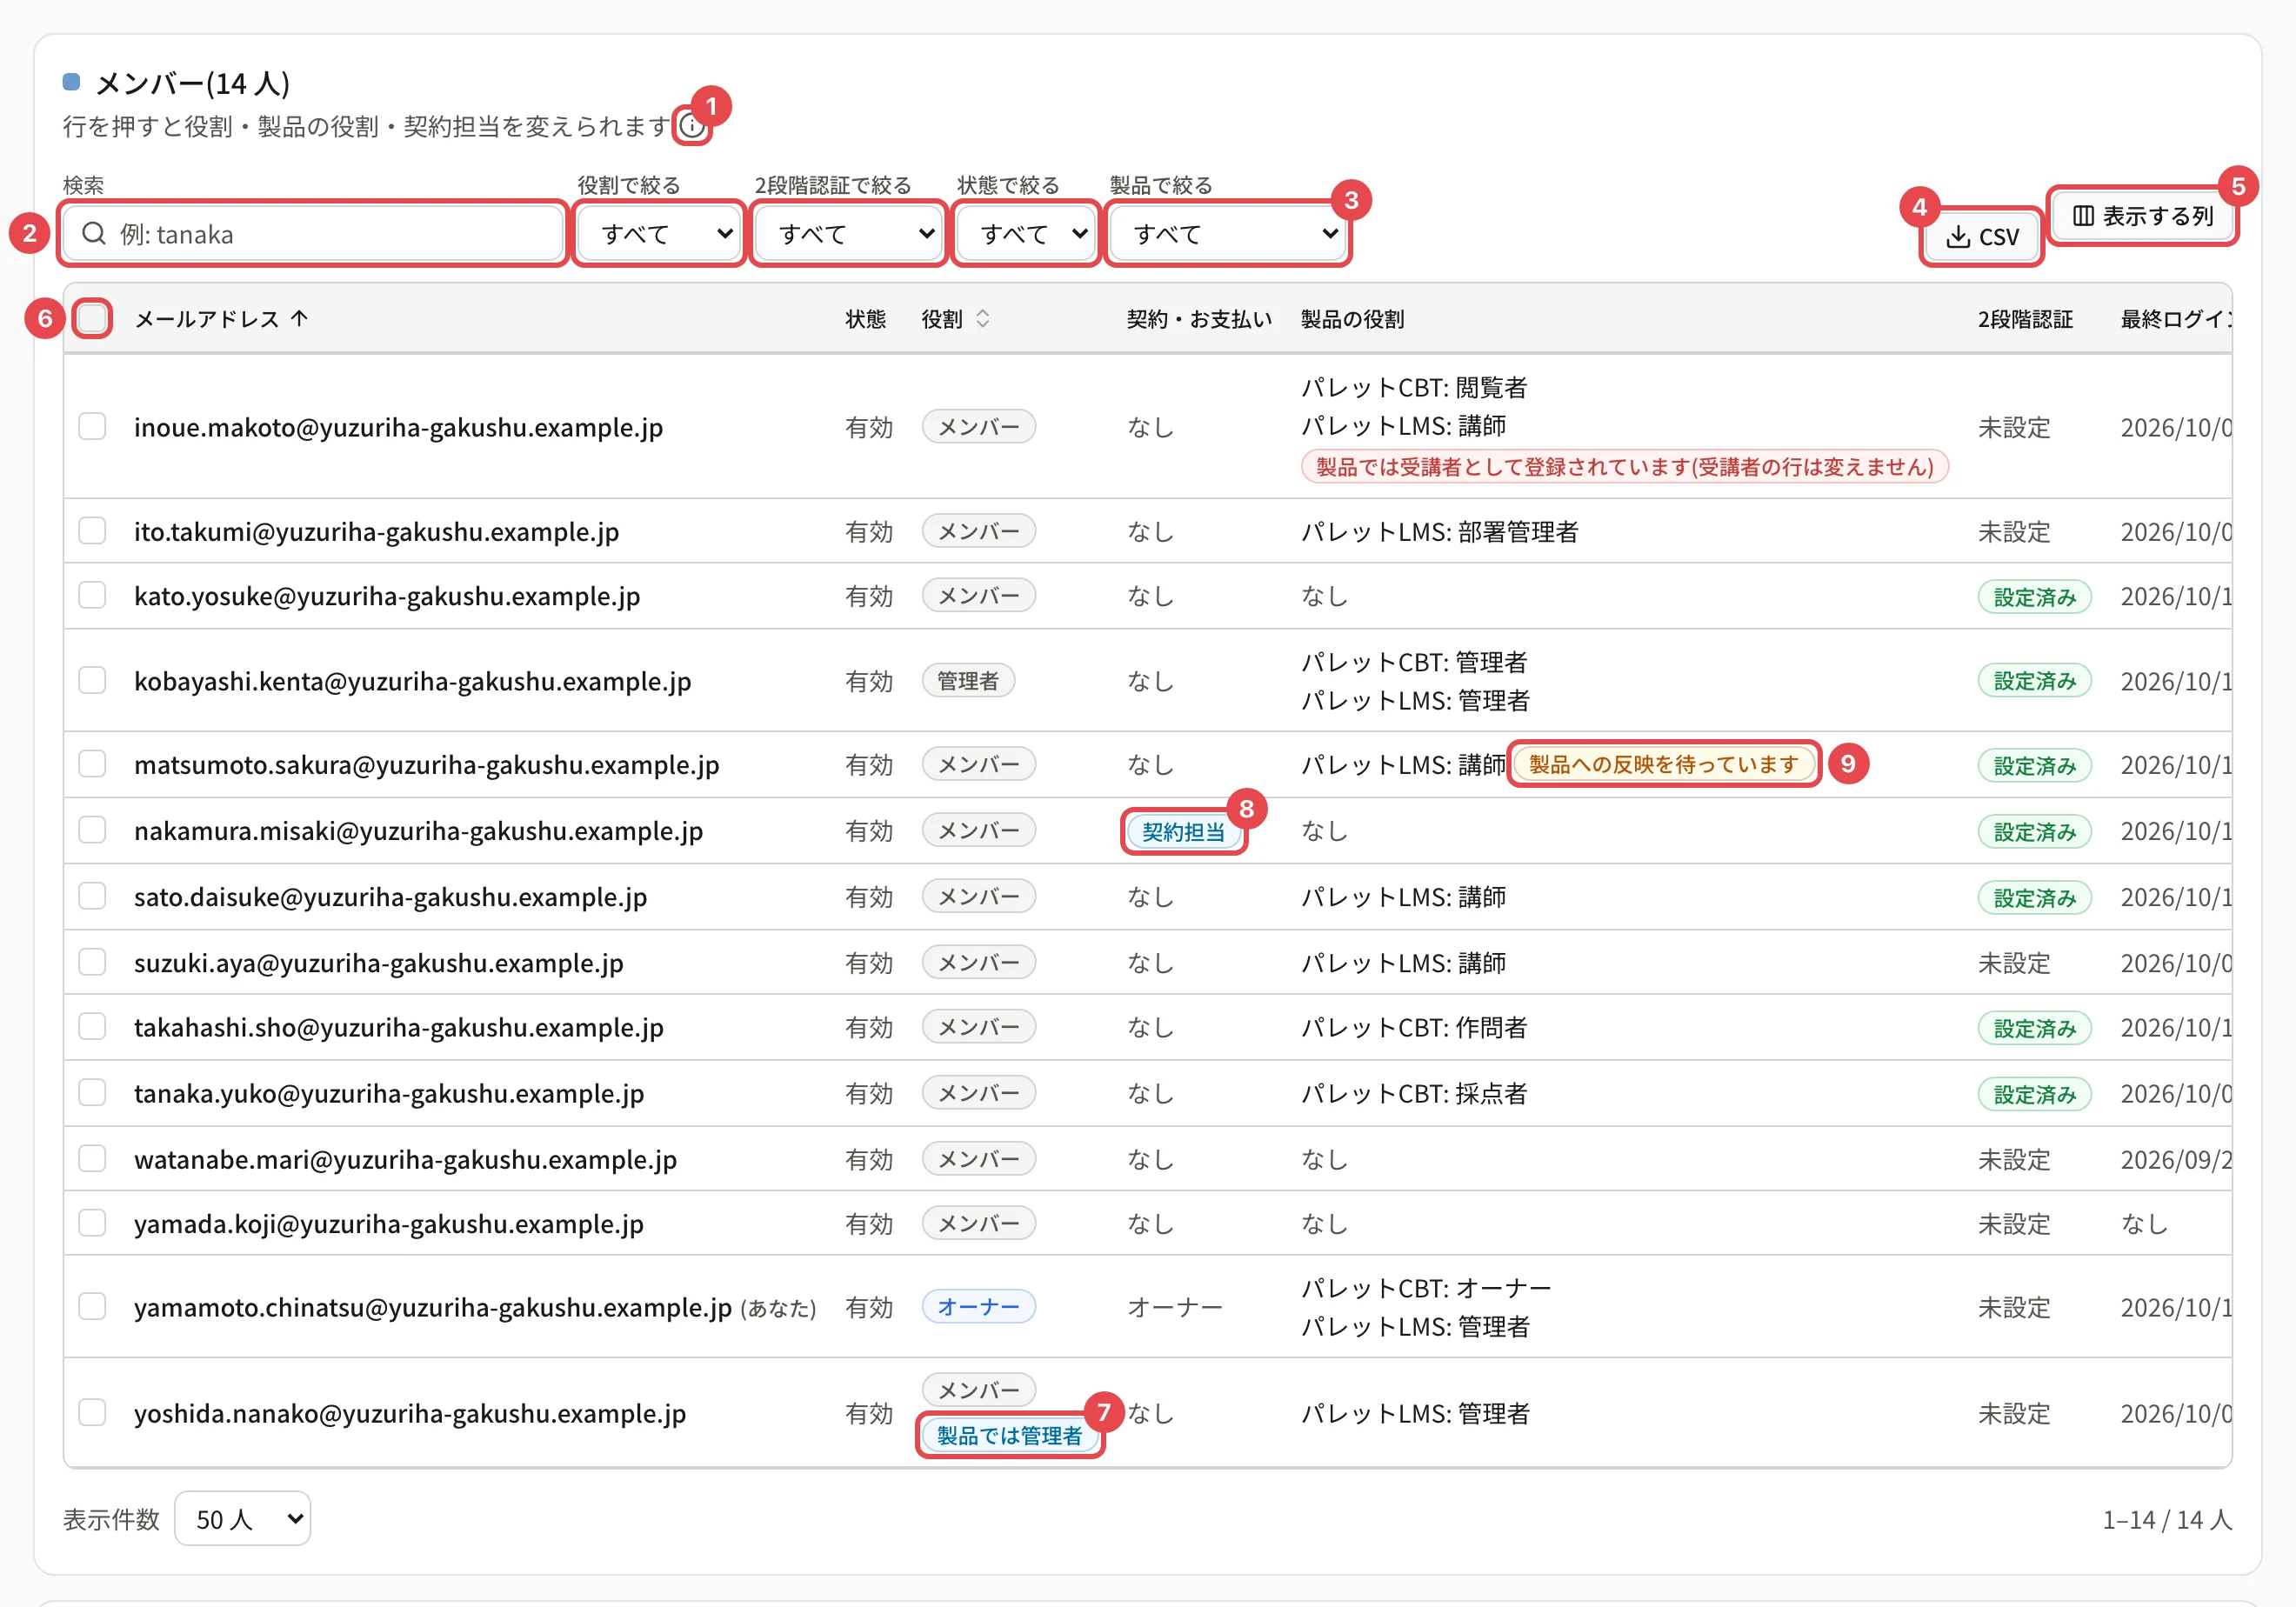Select the inoue.makoto row checkbox
The width and height of the screenshot is (2296, 1607).
coord(93,427)
